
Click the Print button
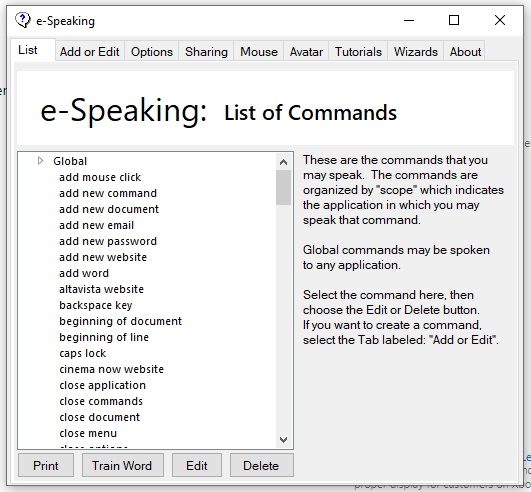pyautogui.click(x=46, y=465)
